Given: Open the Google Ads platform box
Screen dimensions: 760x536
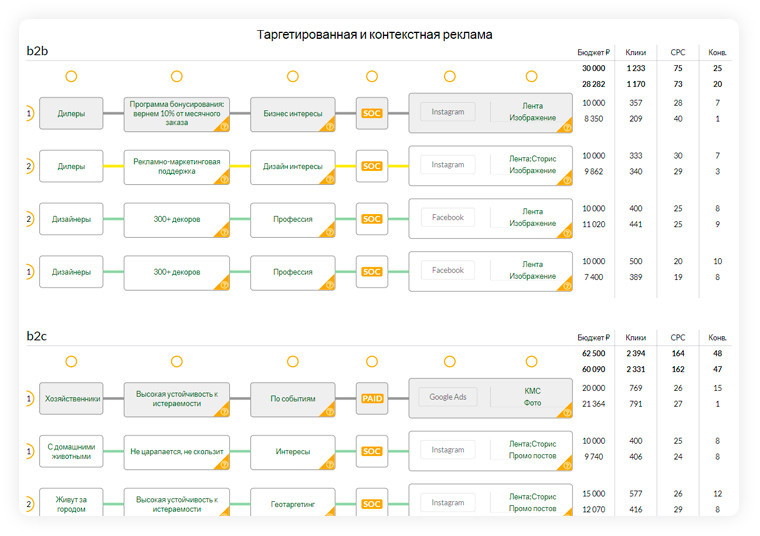Looking at the screenshot, I should pyautogui.click(x=448, y=398).
